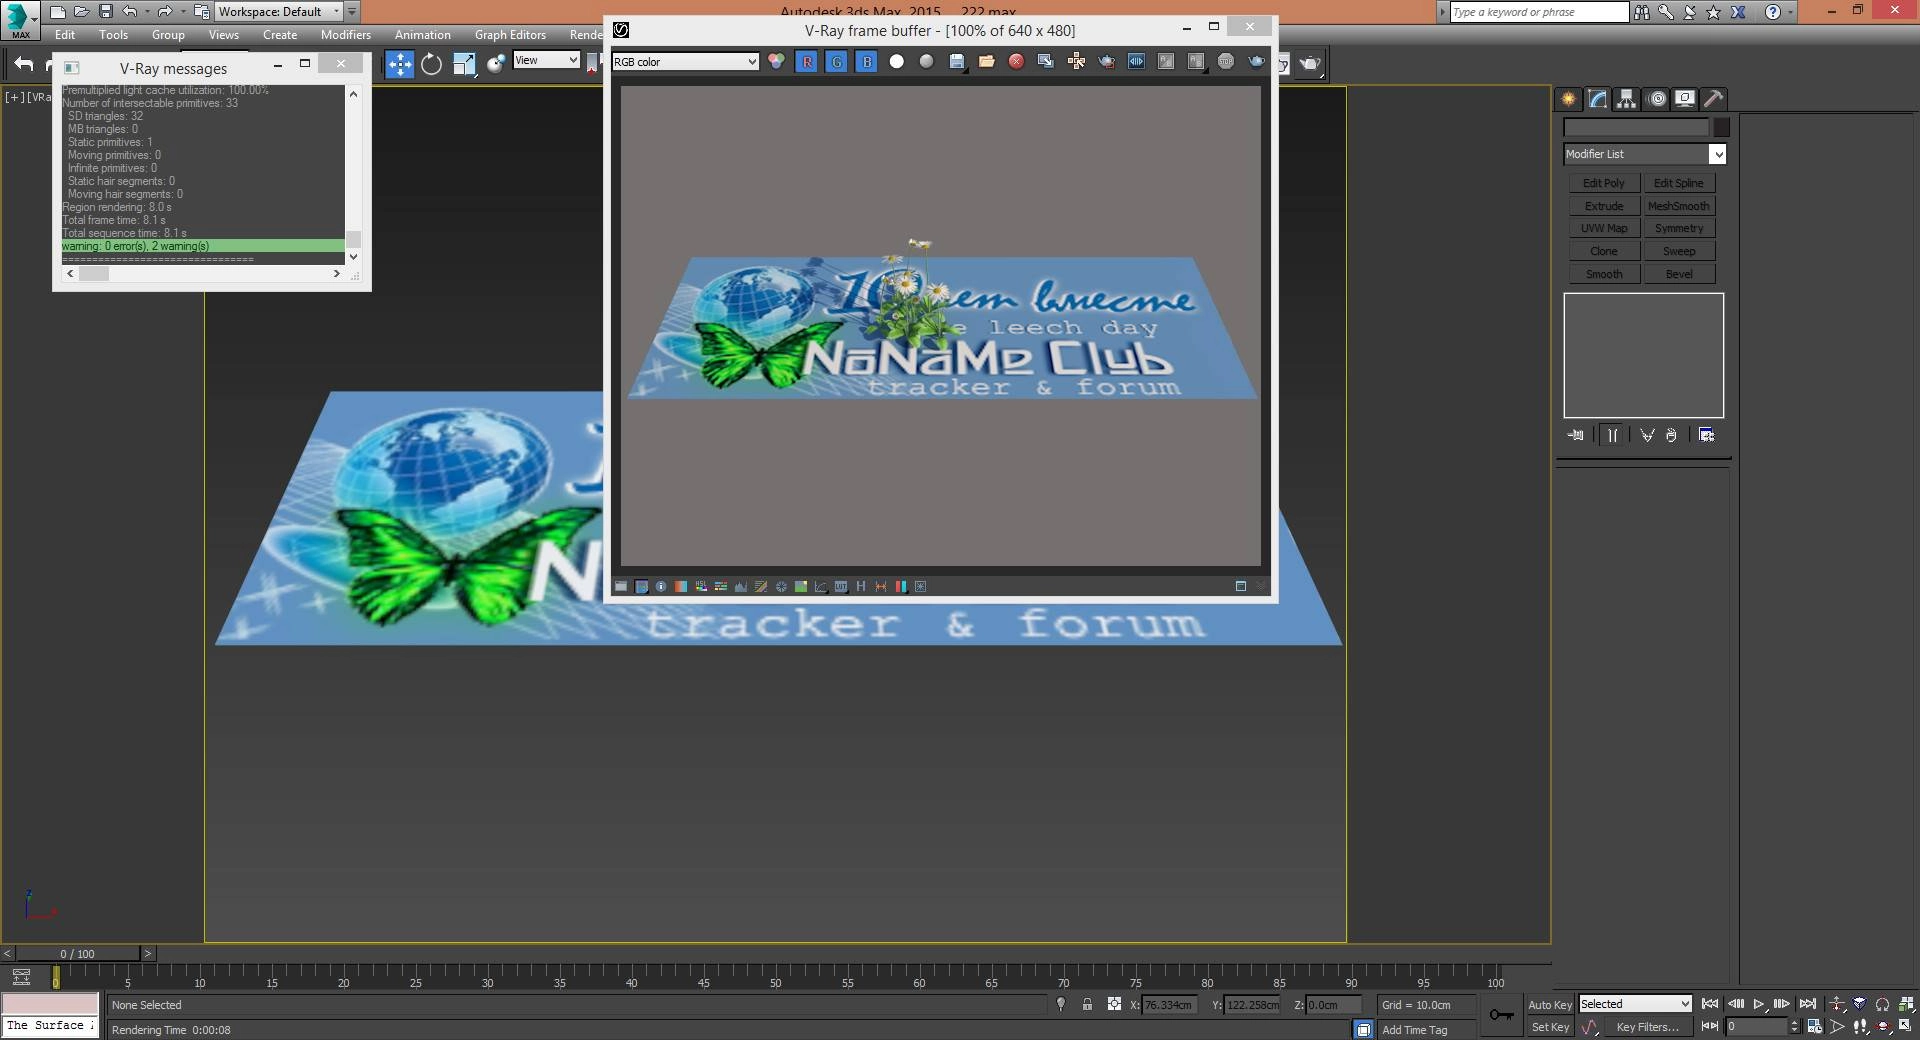Open histogram icon in VFB bottom bar
The image size is (1920, 1040).
point(741,587)
